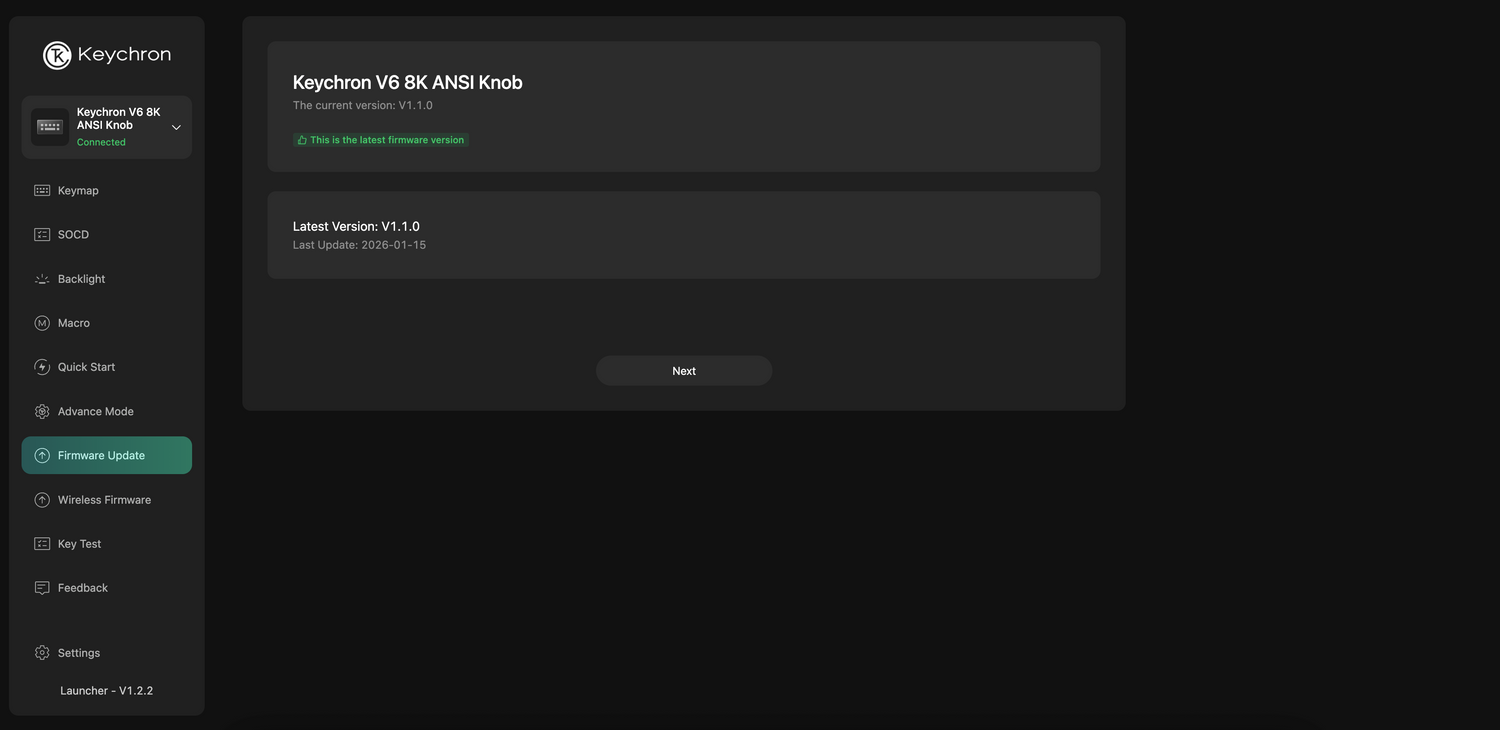Click the SOCD sidebar icon

[x=42, y=235]
